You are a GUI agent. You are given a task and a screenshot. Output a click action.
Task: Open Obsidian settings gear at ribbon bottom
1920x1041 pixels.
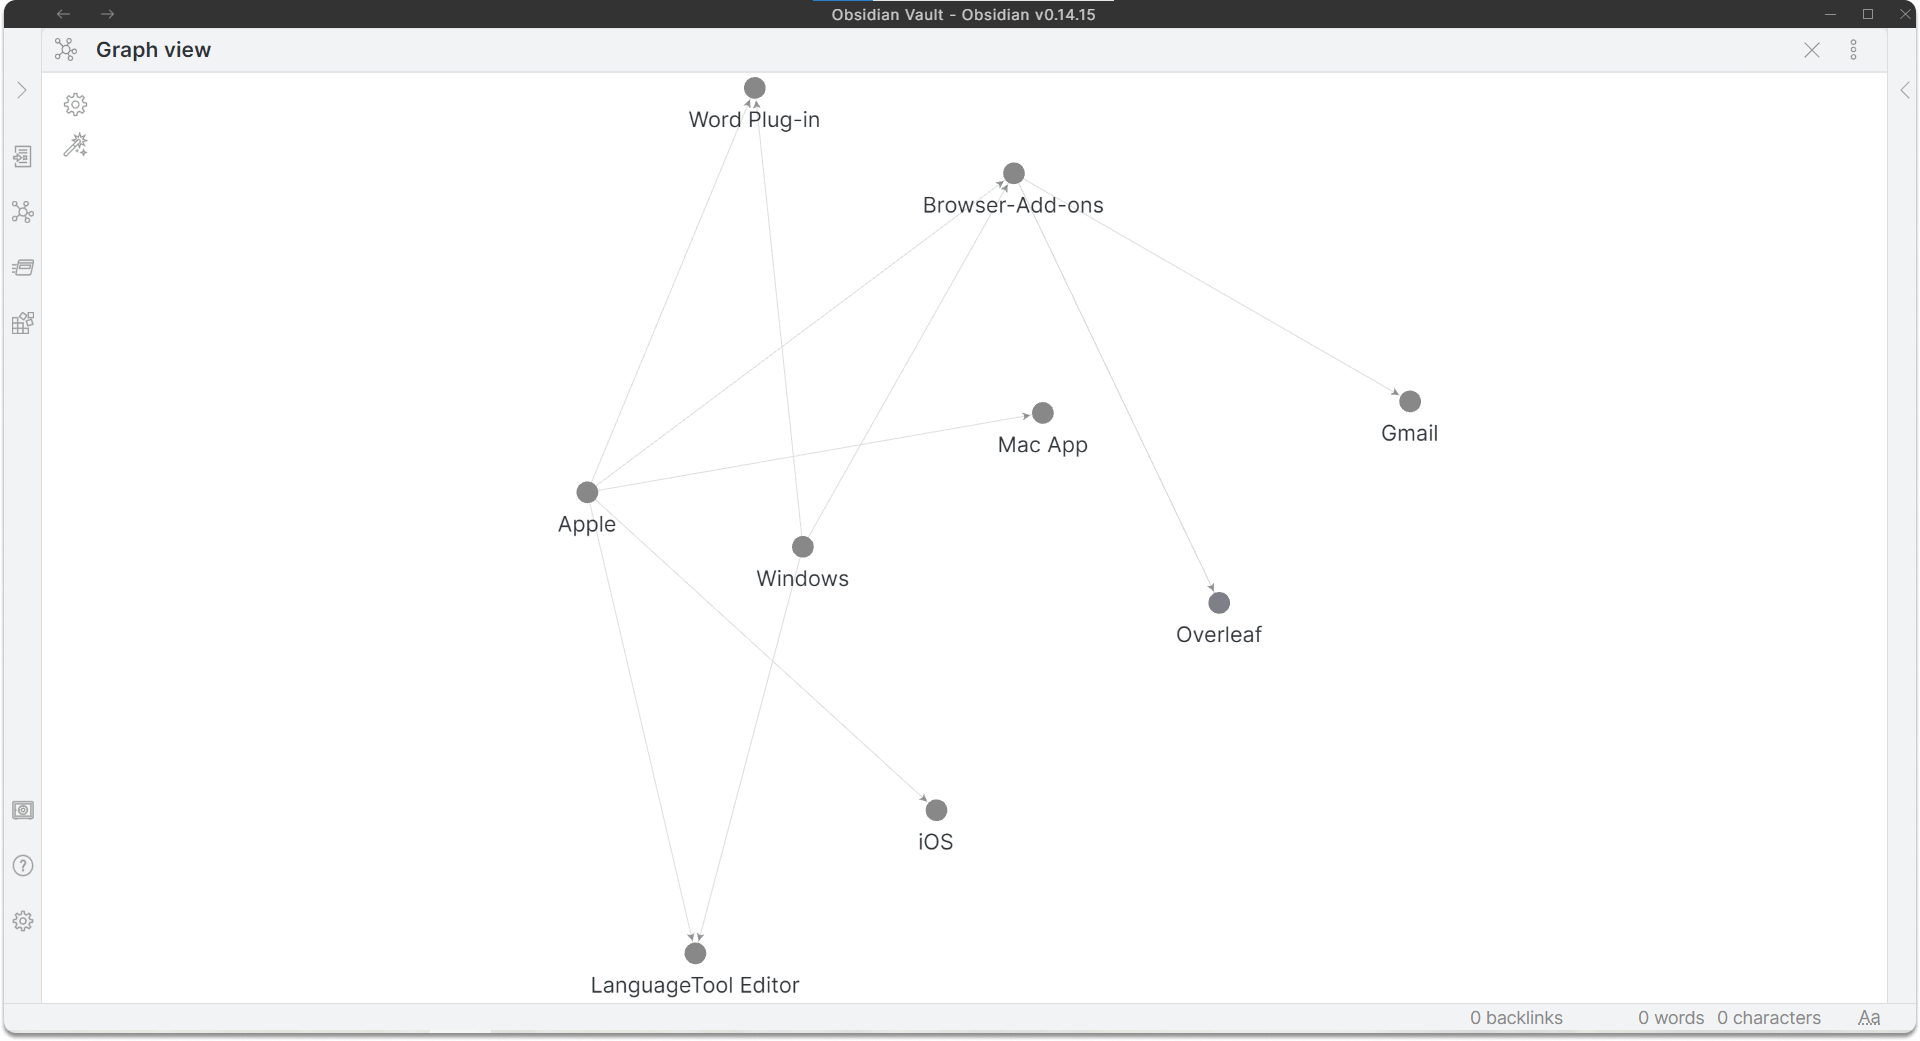(x=23, y=921)
